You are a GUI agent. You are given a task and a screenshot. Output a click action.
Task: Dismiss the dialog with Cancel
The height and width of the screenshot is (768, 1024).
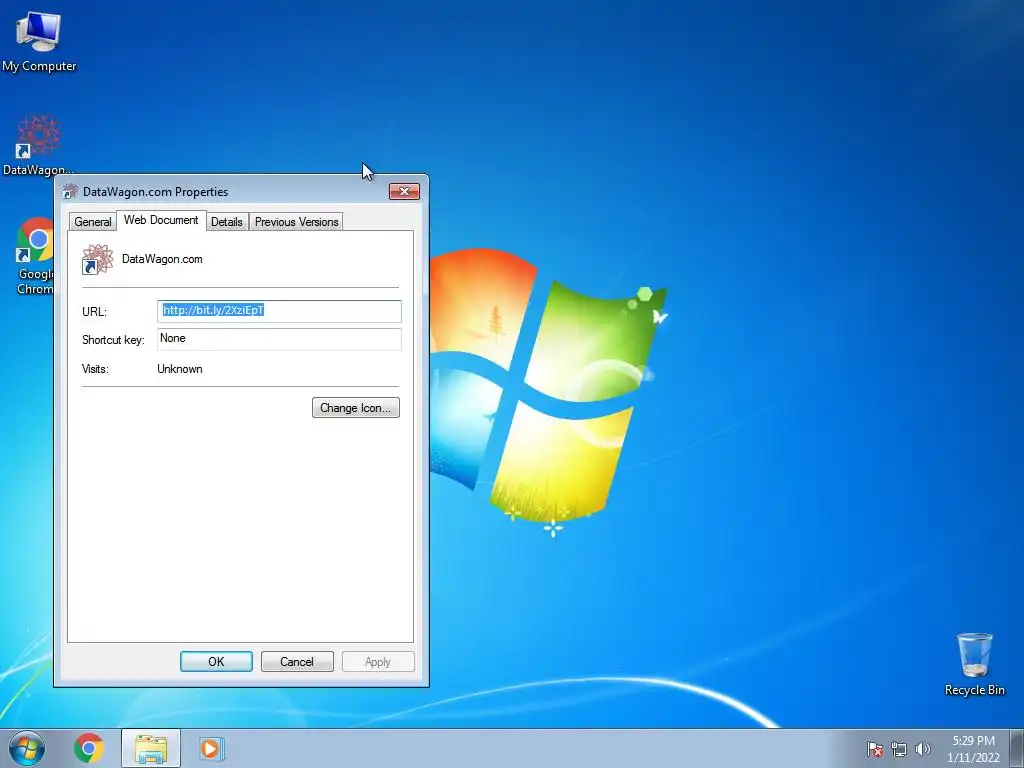(x=297, y=662)
